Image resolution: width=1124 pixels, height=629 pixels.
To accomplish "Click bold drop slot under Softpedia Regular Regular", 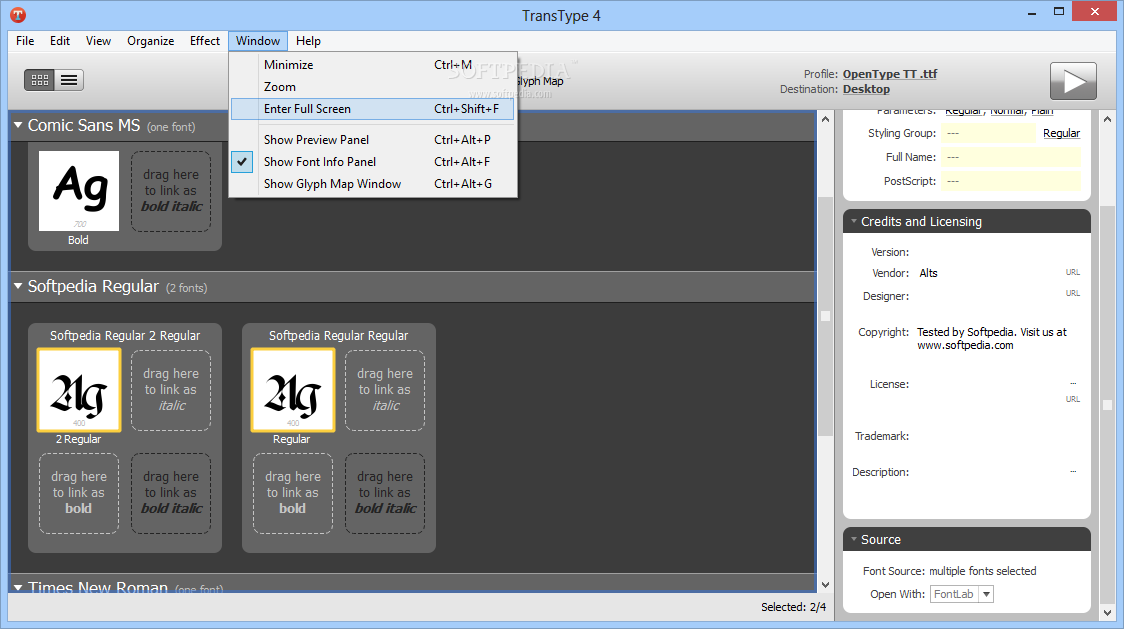I will (292, 493).
